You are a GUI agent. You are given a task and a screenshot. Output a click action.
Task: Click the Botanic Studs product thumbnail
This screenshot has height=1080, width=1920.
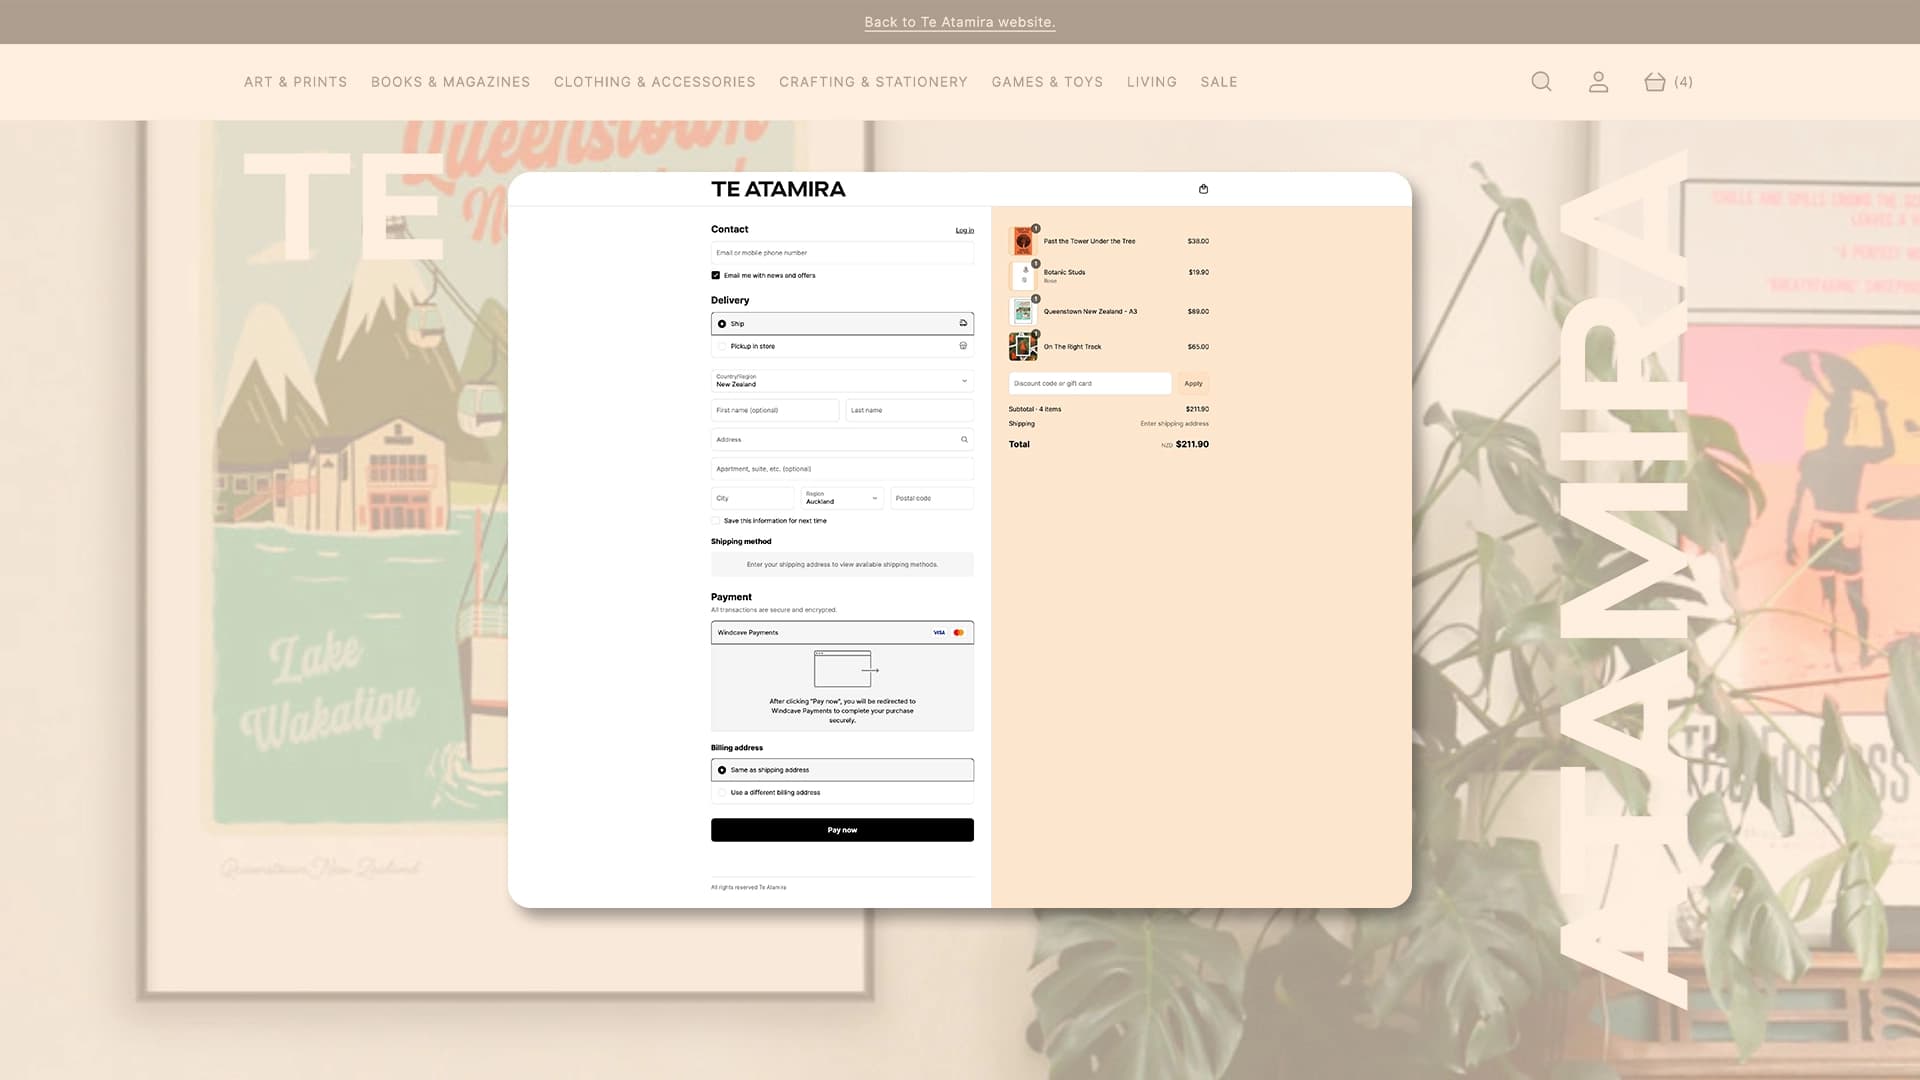pos(1023,275)
